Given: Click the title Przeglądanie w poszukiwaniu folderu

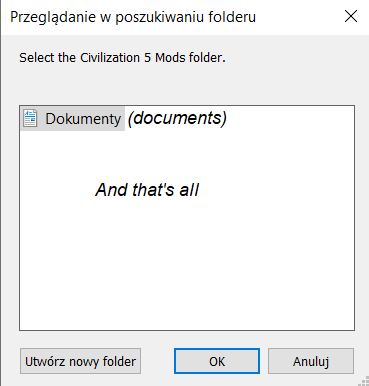Looking at the screenshot, I should [133, 17].
